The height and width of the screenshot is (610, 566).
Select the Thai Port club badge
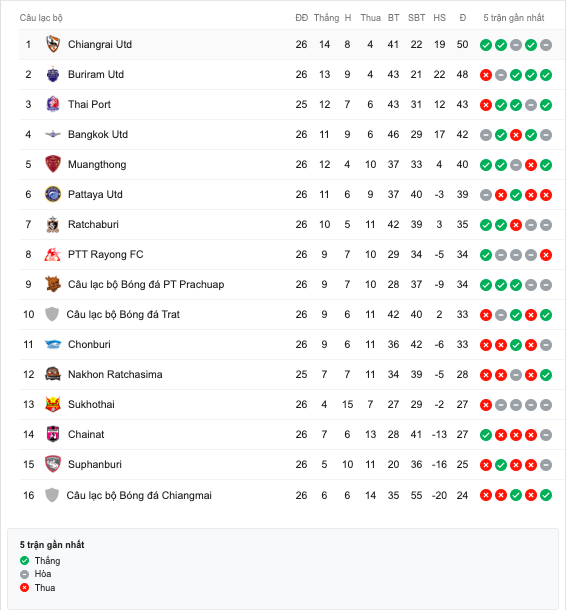coord(53,104)
